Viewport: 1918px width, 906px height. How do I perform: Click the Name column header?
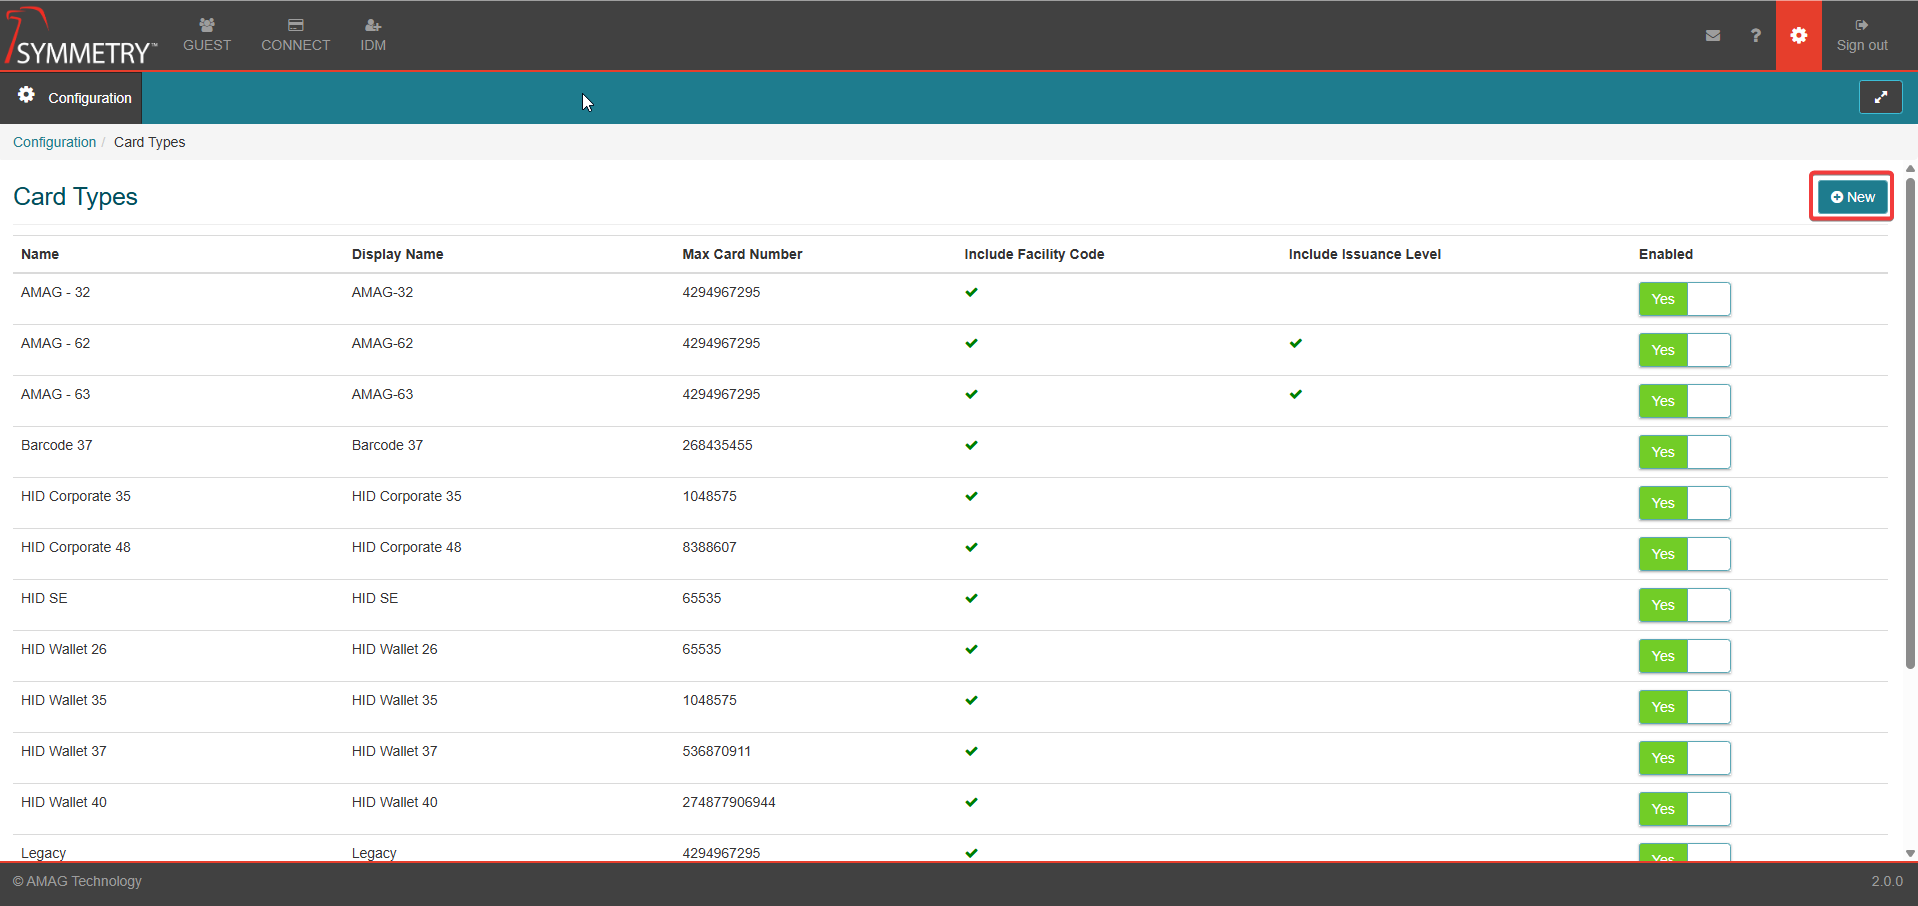click(x=40, y=254)
